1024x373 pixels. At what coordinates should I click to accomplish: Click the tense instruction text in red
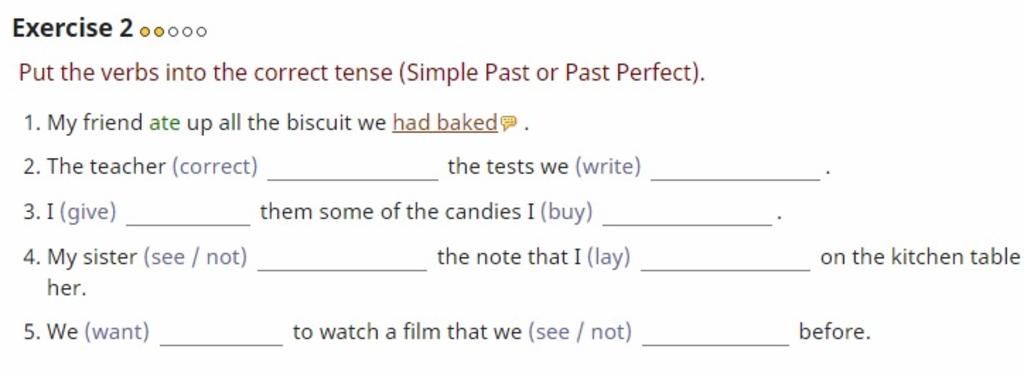pos(362,73)
